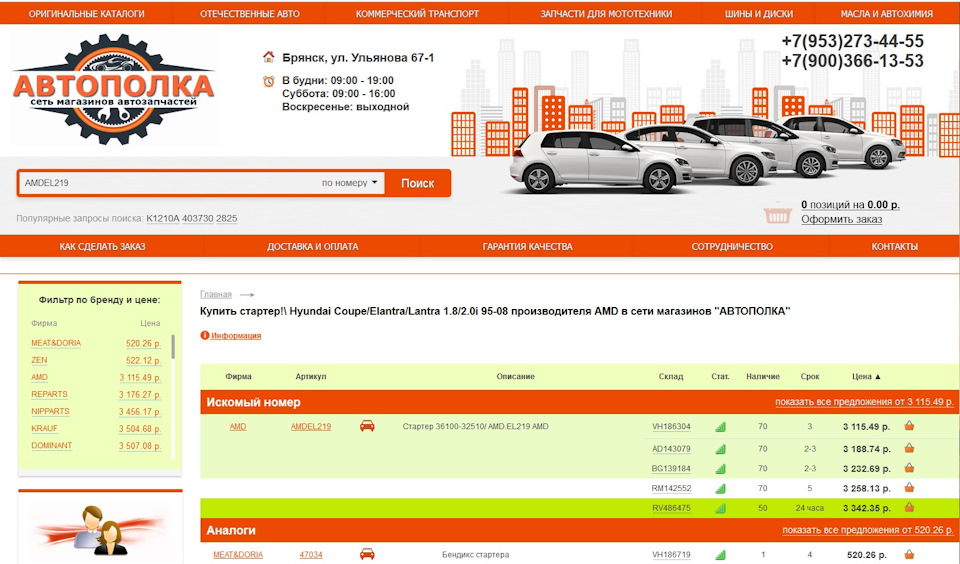Sort by Цена column header
Image resolution: width=960 pixels, height=564 pixels.
coord(866,376)
